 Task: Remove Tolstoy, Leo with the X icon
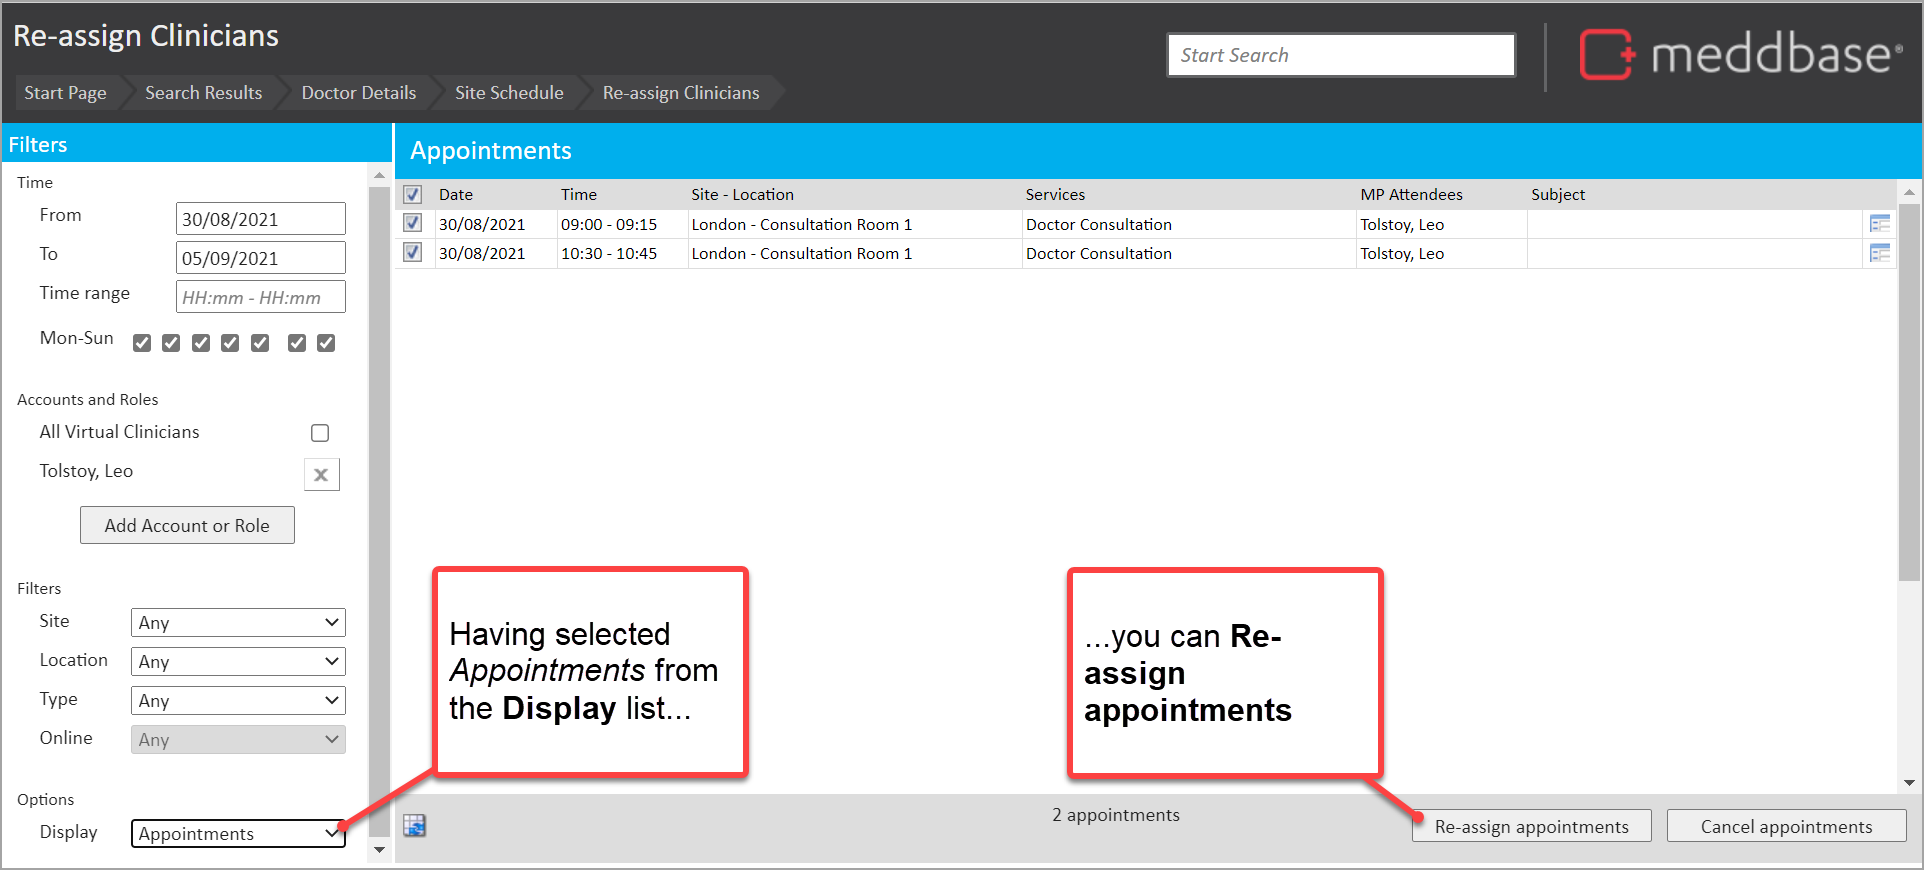pos(321,475)
